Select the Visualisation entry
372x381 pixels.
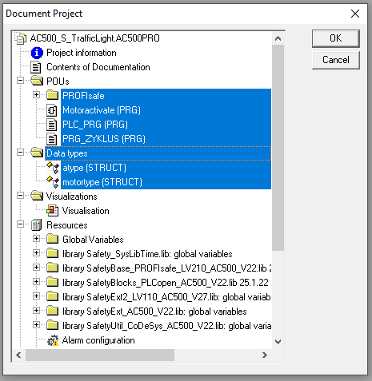pos(86,211)
